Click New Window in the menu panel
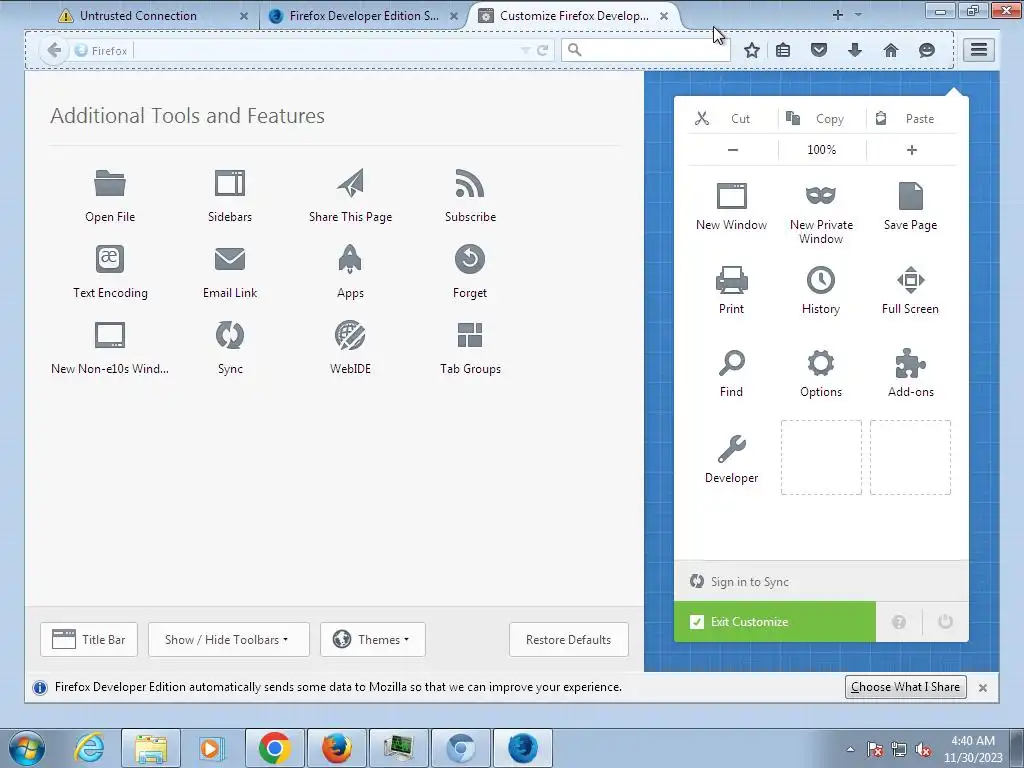This screenshot has width=1024, height=768. point(731,206)
